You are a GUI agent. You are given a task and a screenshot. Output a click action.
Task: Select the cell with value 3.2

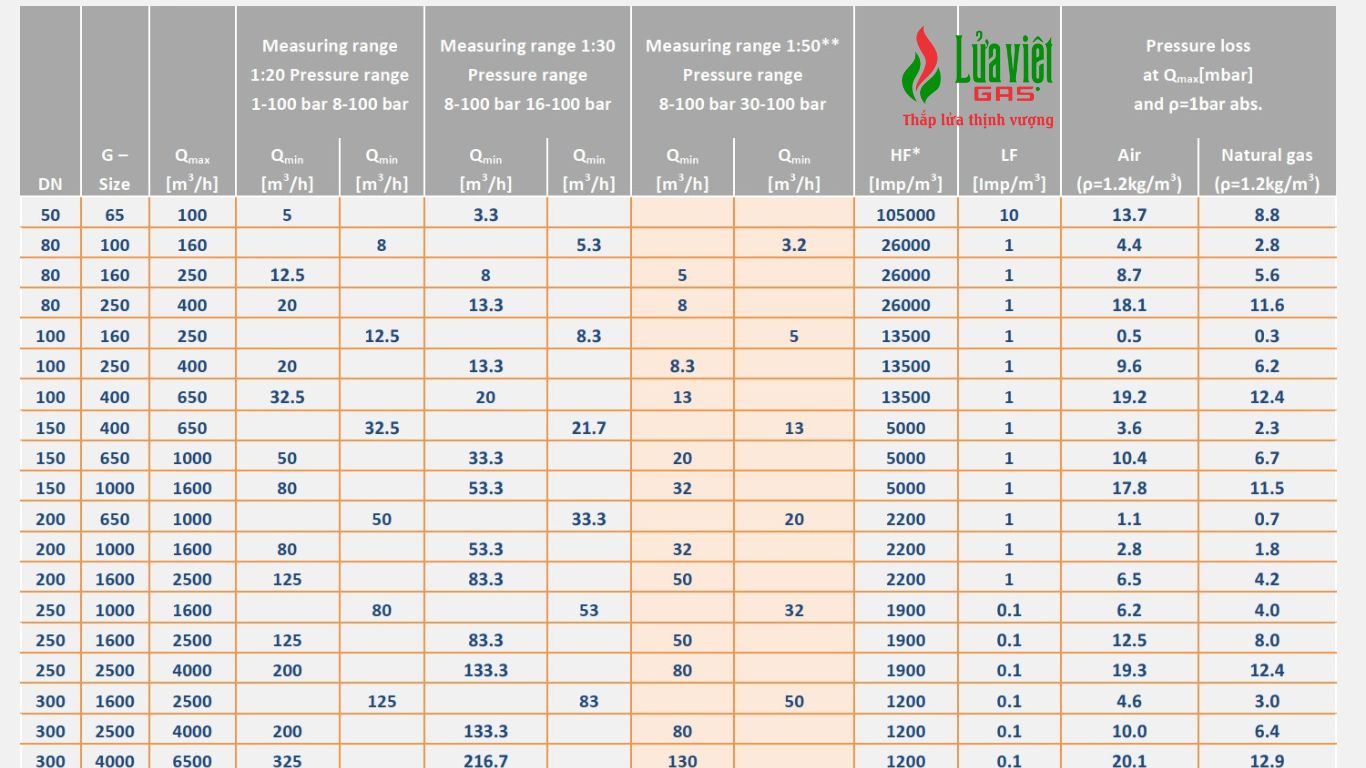point(794,245)
